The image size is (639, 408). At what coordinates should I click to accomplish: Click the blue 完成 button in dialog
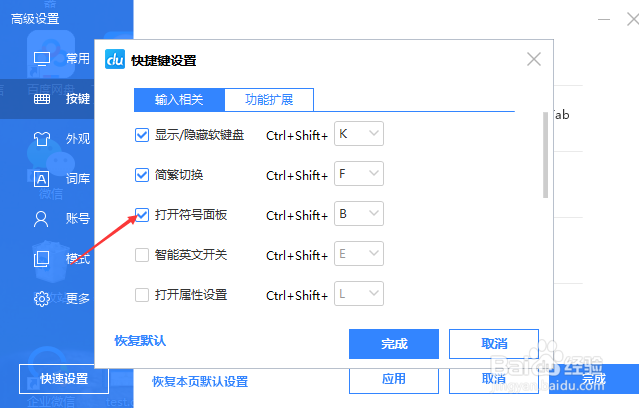point(394,344)
